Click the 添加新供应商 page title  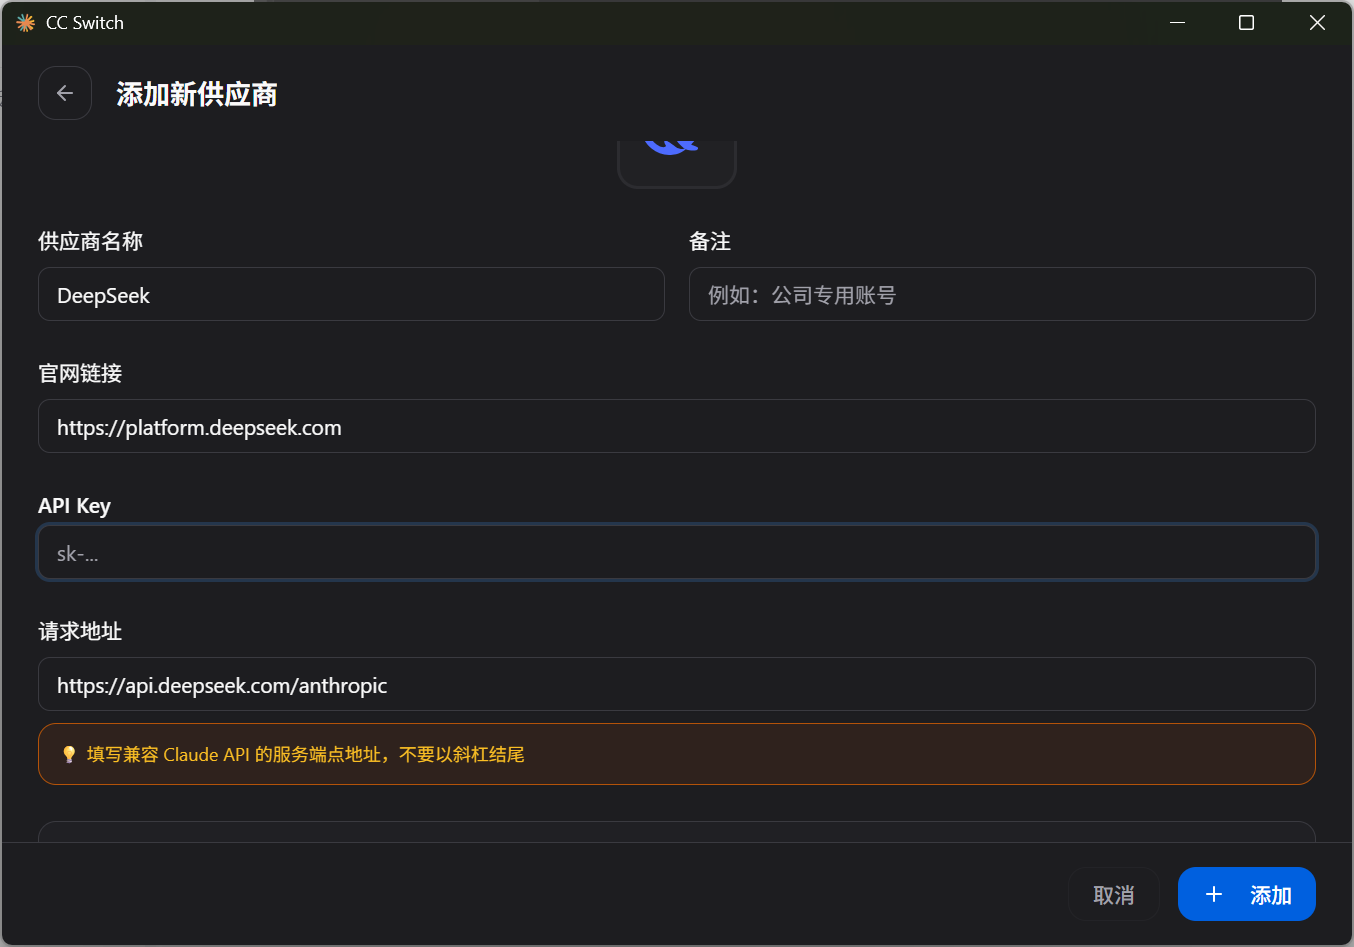pyautogui.click(x=197, y=94)
